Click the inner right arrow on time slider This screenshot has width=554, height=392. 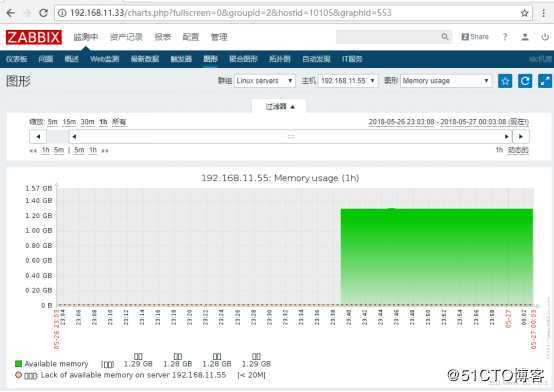click(x=507, y=136)
